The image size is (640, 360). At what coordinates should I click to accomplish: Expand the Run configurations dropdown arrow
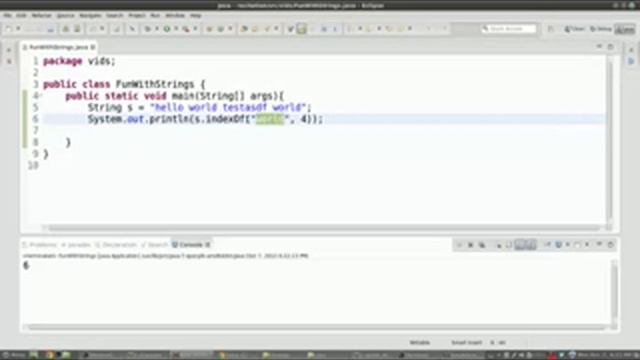click(176, 29)
